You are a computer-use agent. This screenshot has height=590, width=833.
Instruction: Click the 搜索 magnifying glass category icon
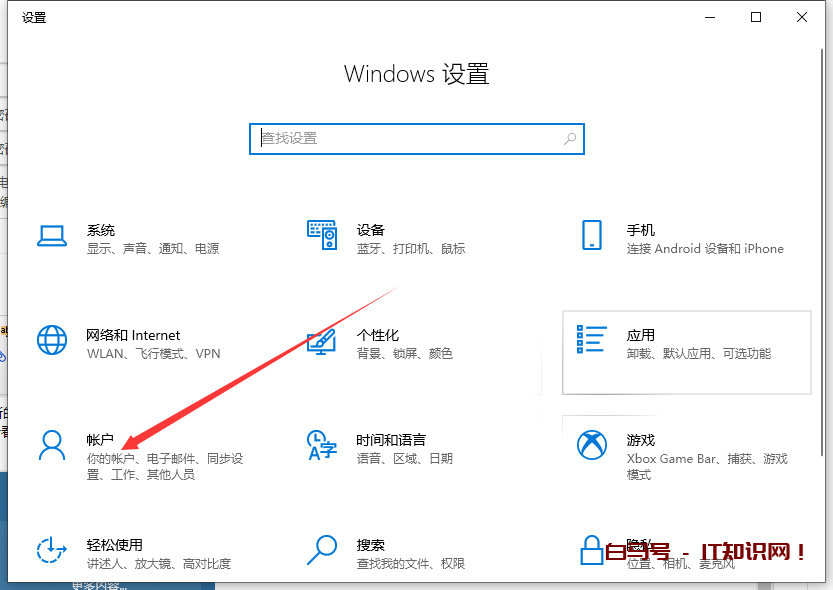321,550
